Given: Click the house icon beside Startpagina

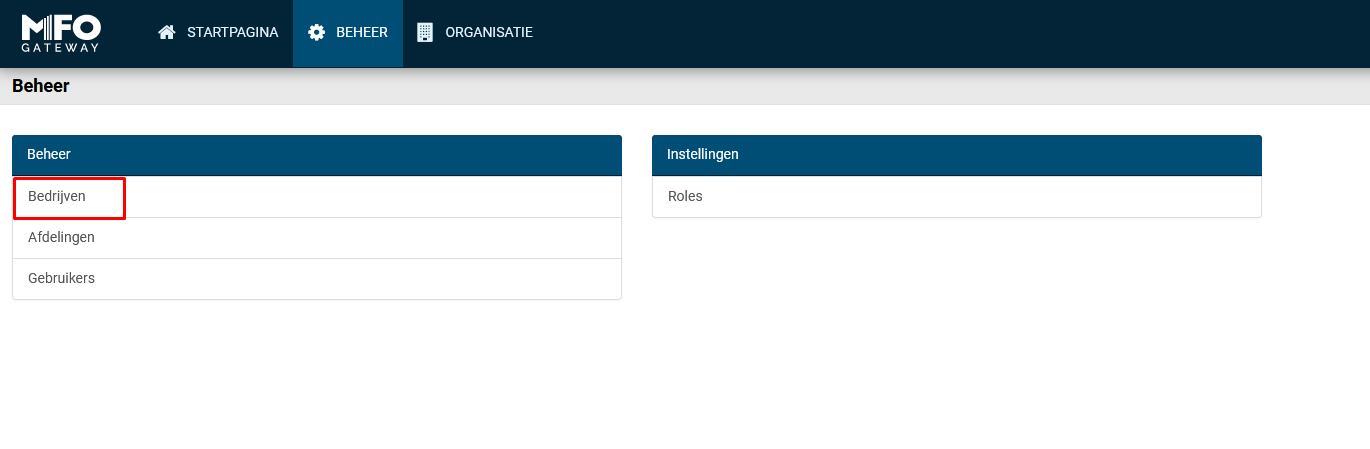Looking at the screenshot, I should coord(167,33).
